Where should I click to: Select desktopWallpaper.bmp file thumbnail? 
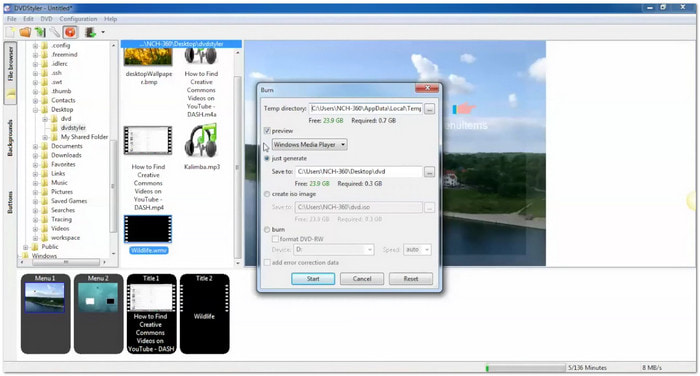tap(148, 57)
